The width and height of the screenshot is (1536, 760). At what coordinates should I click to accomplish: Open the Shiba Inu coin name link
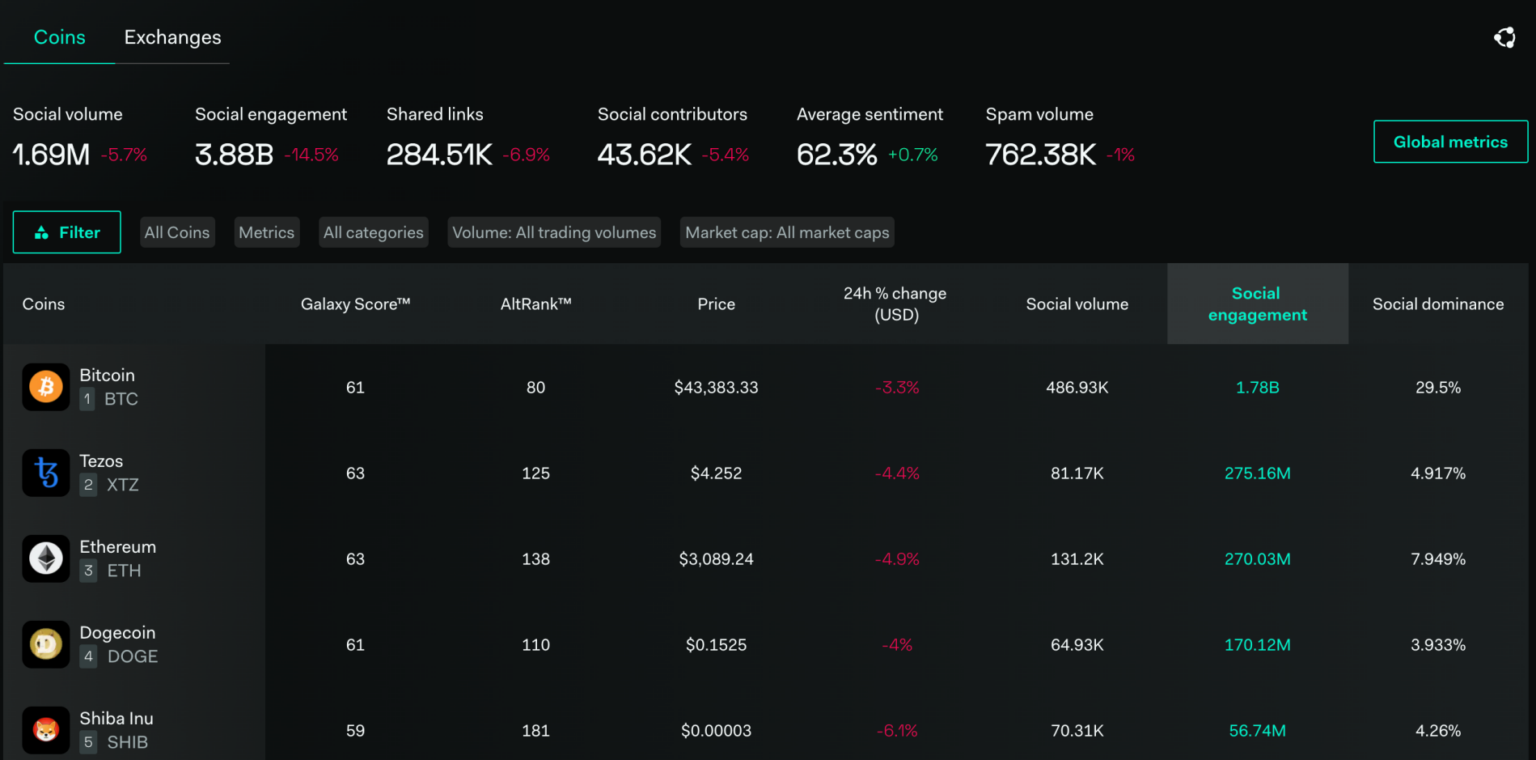(x=116, y=719)
